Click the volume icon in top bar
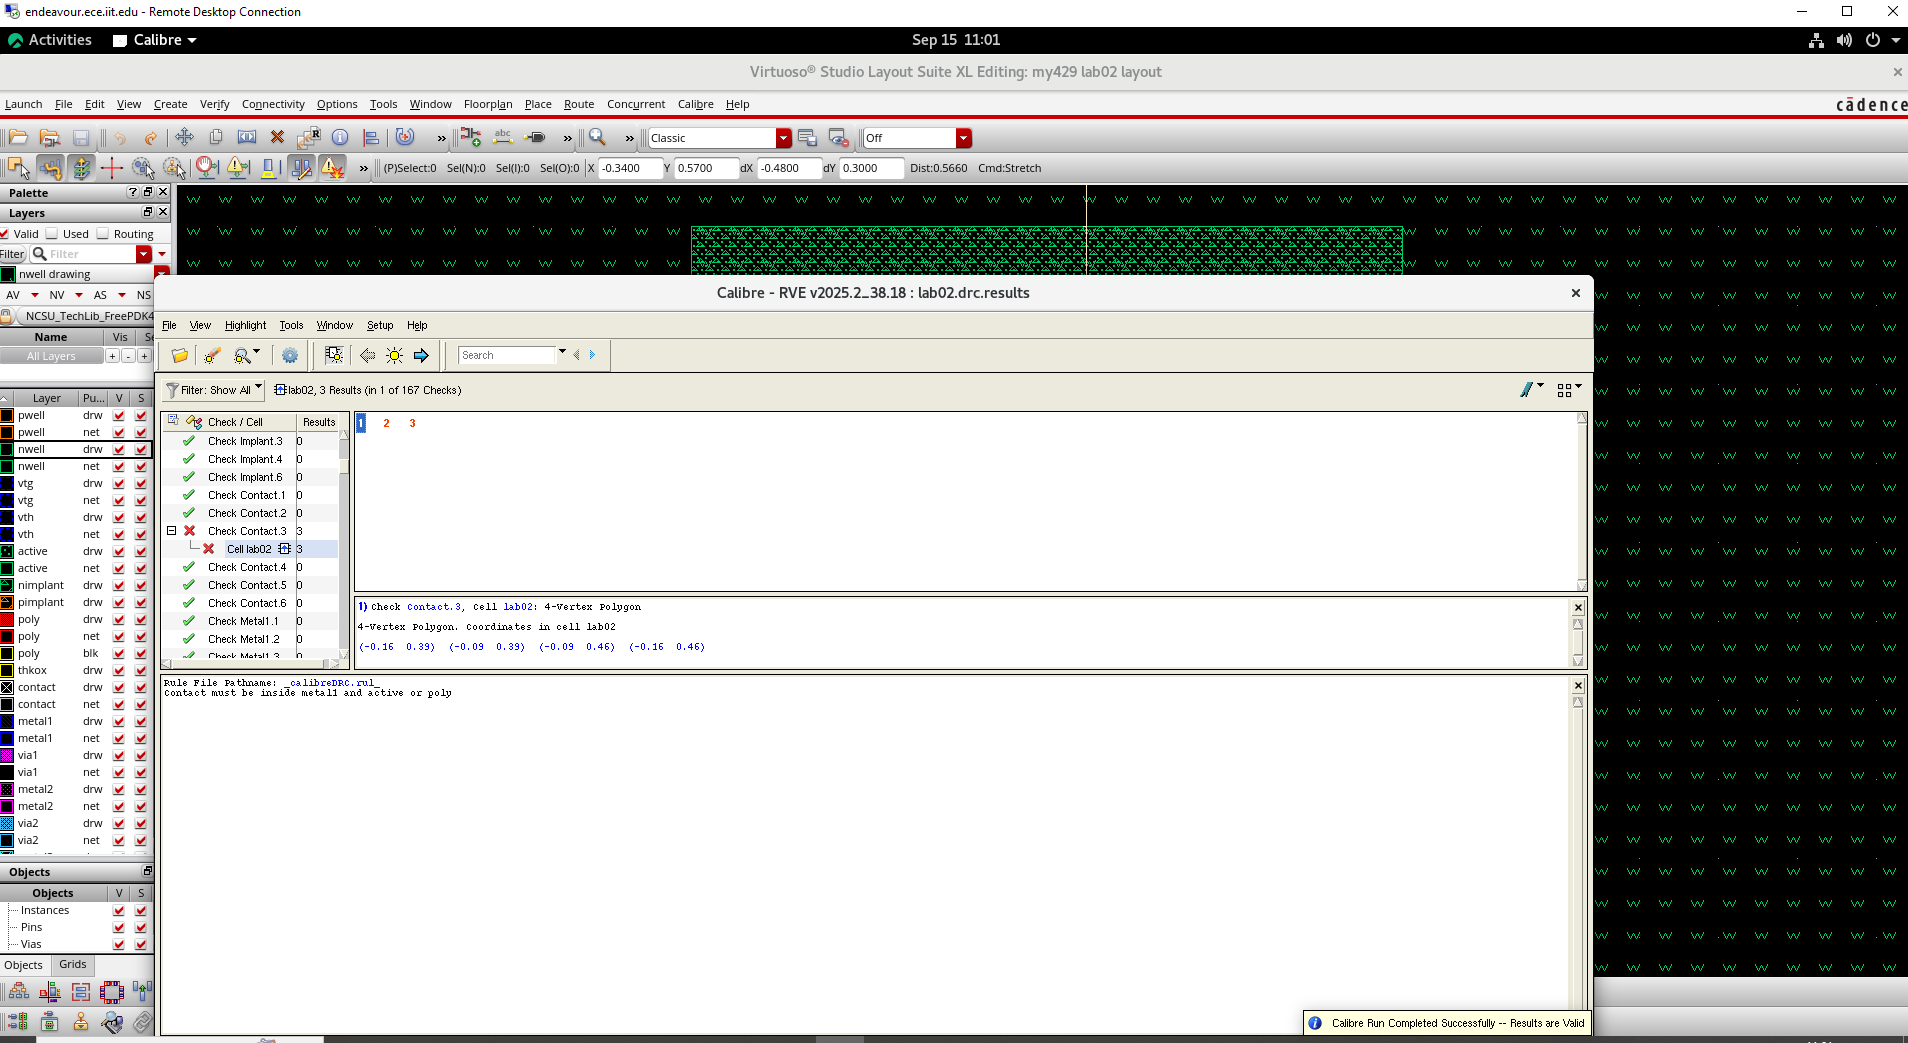 pyautogui.click(x=1844, y=40)
